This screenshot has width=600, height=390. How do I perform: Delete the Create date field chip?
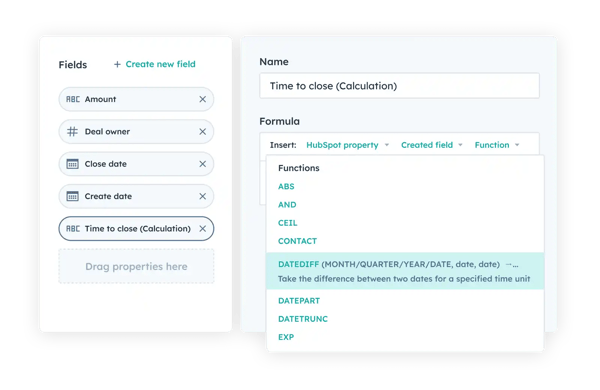coord(202,196)
